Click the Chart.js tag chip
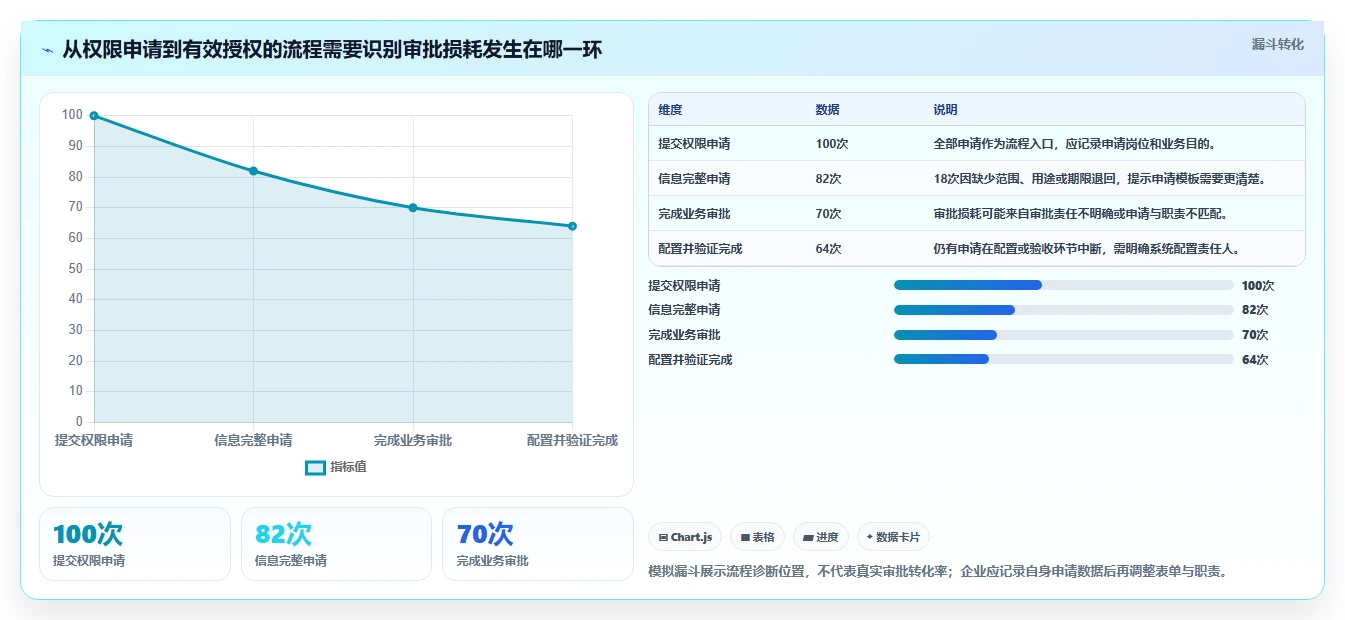 pyautogui.click(x=685, y=537)
